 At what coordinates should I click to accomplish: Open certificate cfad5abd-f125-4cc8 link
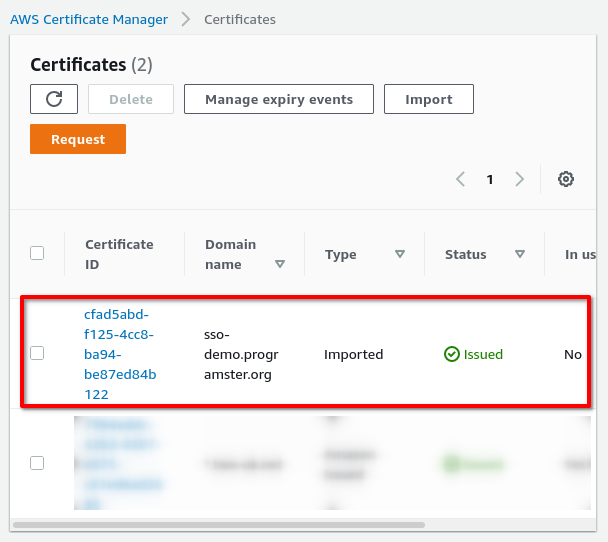coord(120,354)
